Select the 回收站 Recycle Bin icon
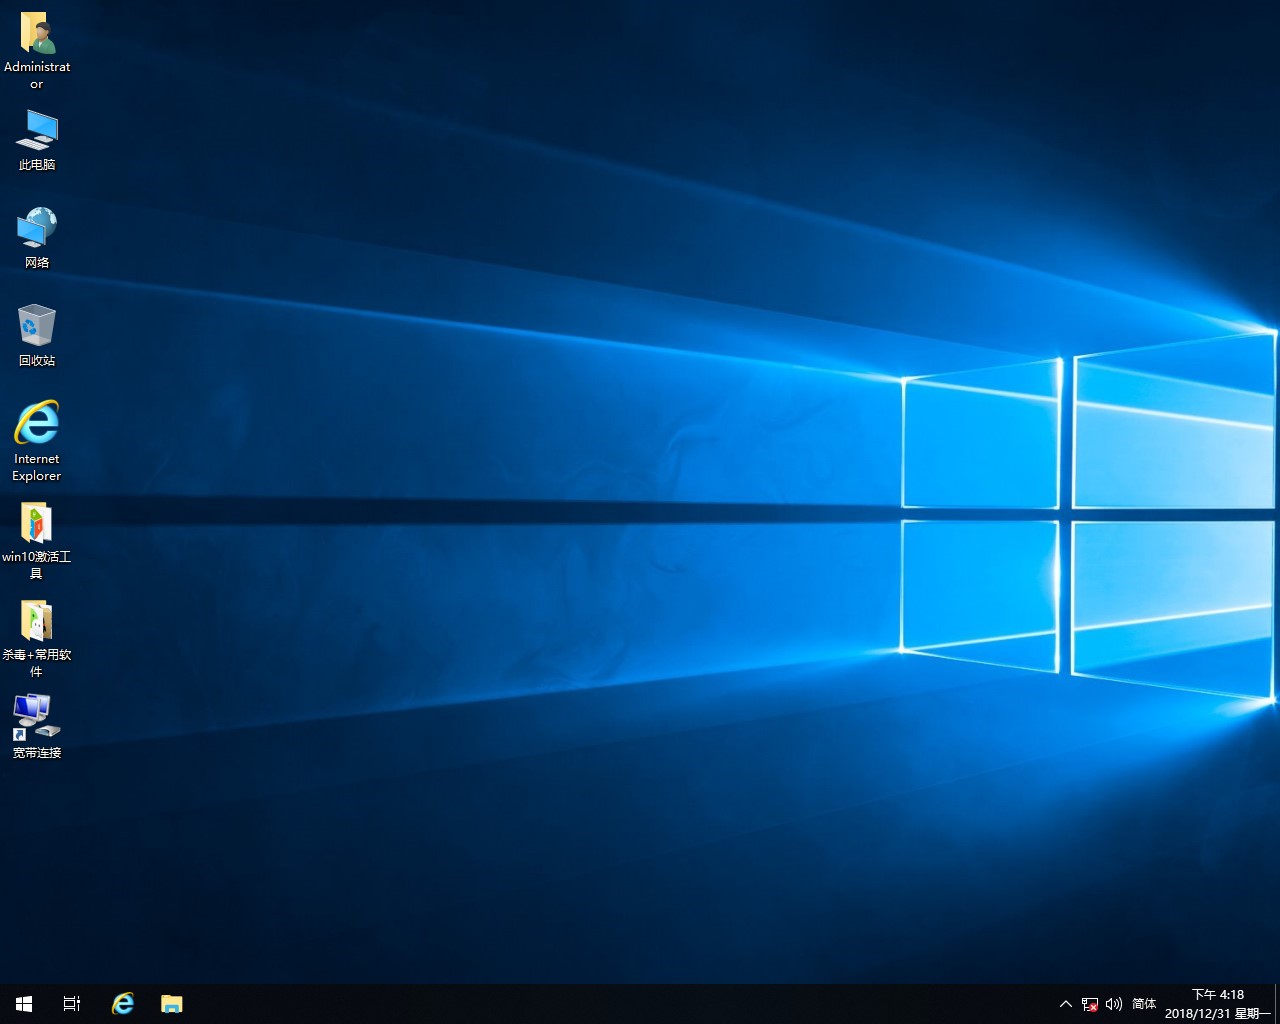The height and width of the screenshot is (1024, 1280). coord(37,327)
